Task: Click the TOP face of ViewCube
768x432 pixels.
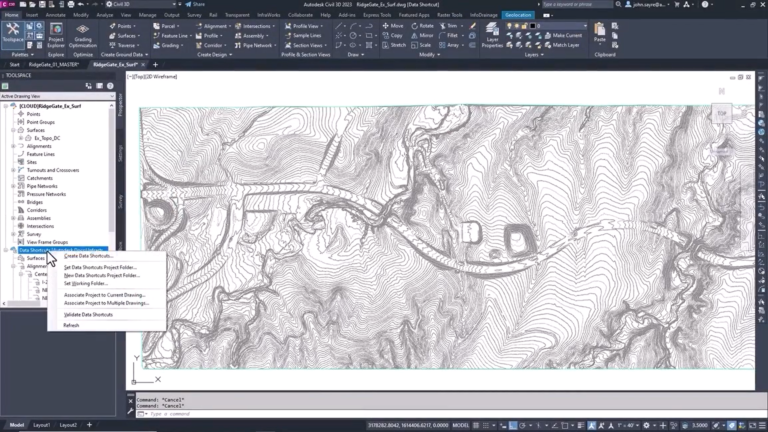Action: coord(721,113)
